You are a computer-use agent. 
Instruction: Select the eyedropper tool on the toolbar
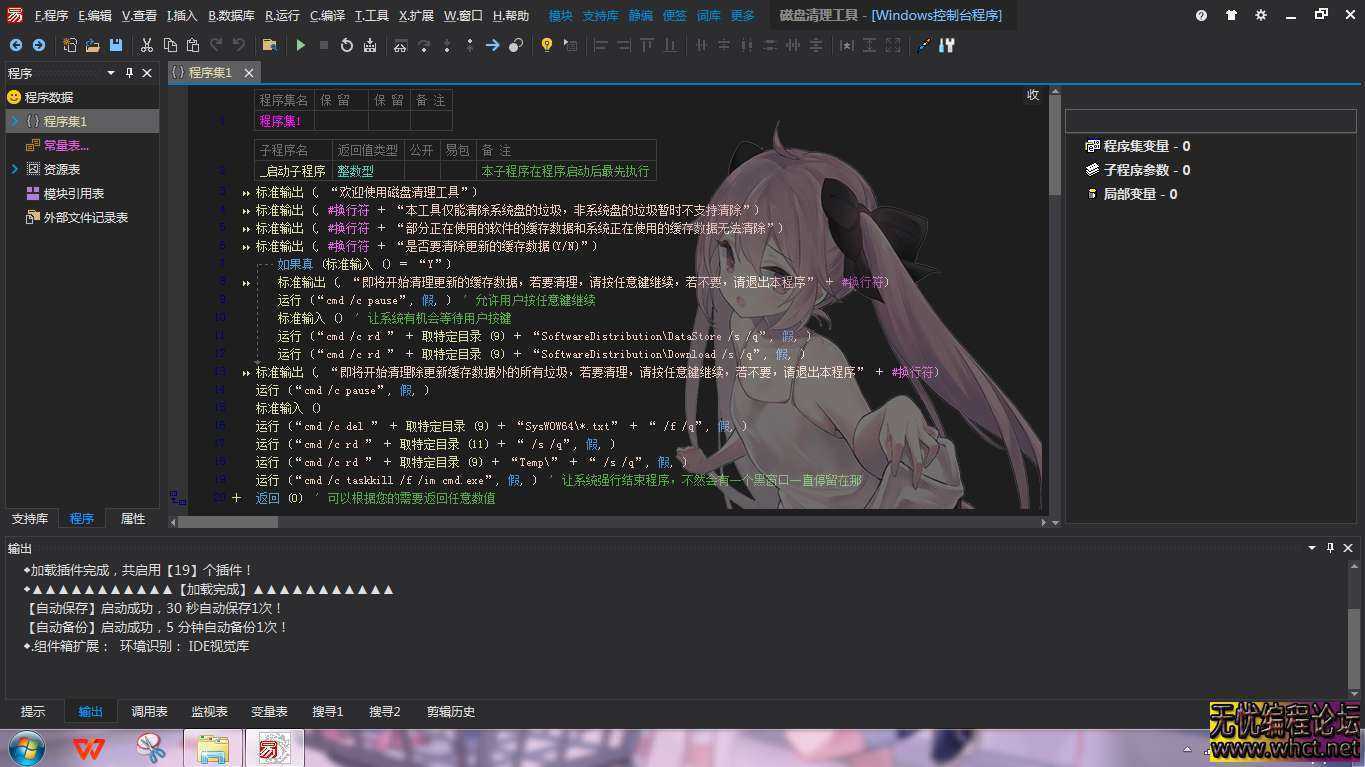[x=923, y=45]
